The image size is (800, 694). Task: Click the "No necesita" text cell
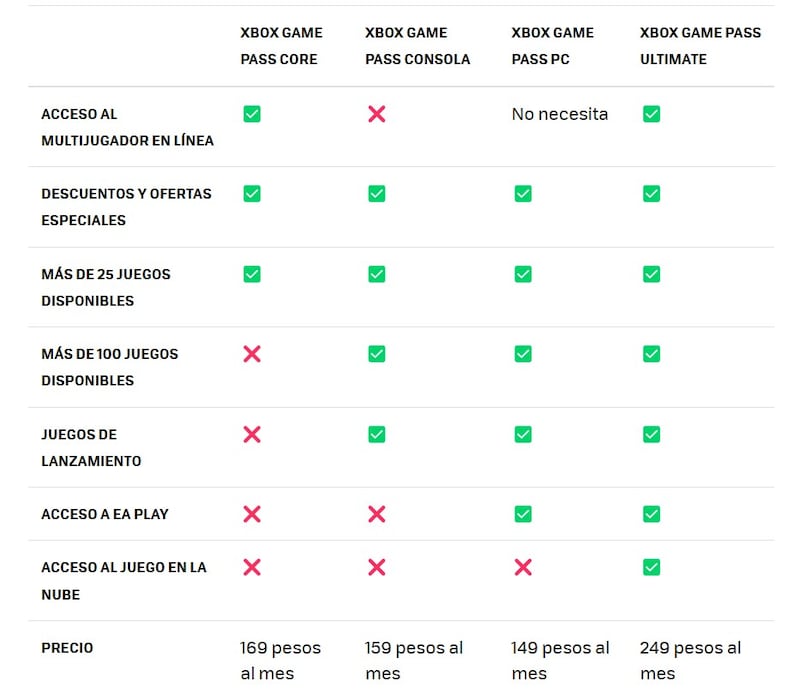coord(559,114)
